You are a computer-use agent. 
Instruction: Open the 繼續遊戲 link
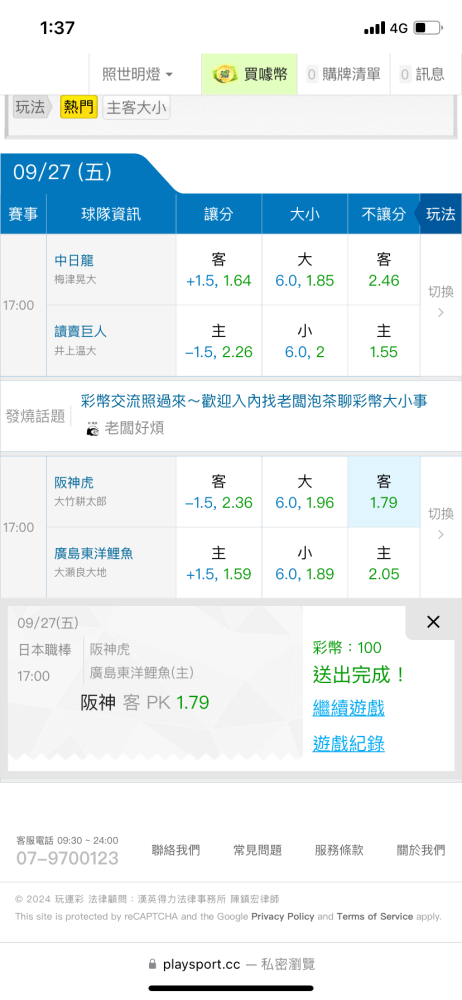[x=348, y=708]
